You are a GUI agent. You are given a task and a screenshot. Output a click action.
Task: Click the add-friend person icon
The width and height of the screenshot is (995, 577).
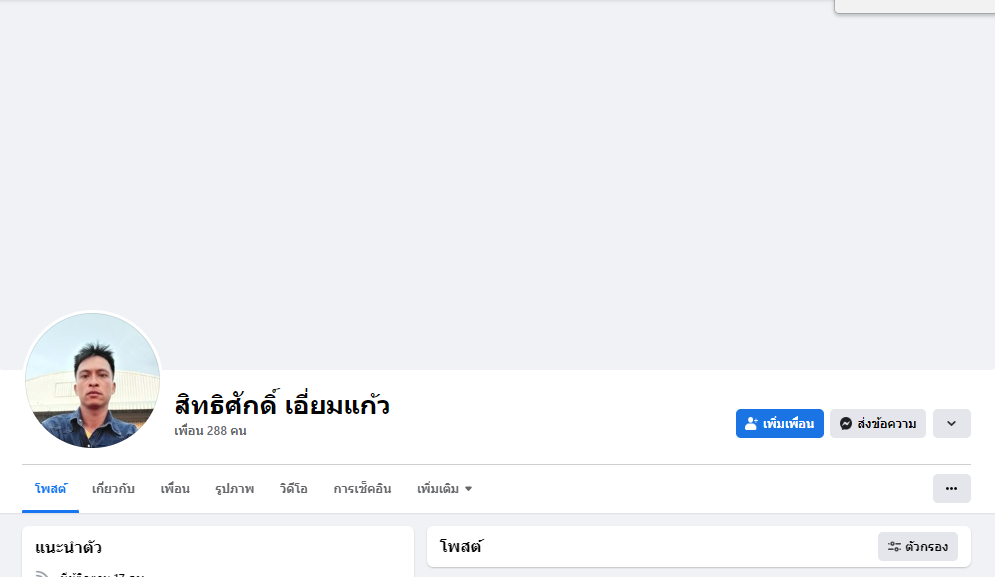click(752, 424)
